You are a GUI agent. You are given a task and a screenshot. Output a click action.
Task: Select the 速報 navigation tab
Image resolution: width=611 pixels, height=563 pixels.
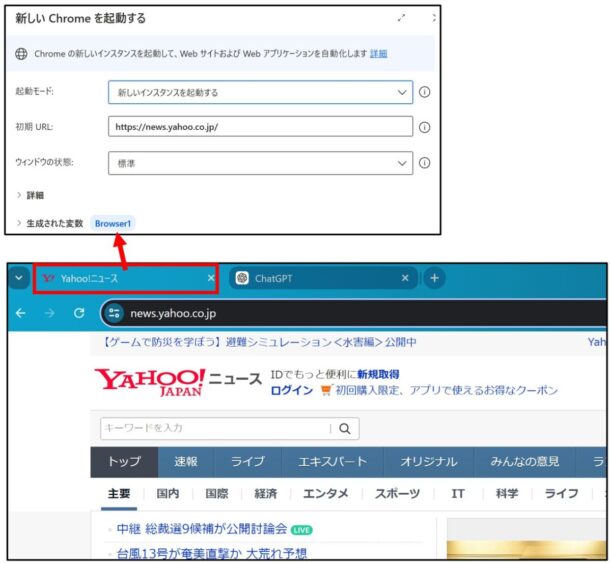(x=186, y=462)
